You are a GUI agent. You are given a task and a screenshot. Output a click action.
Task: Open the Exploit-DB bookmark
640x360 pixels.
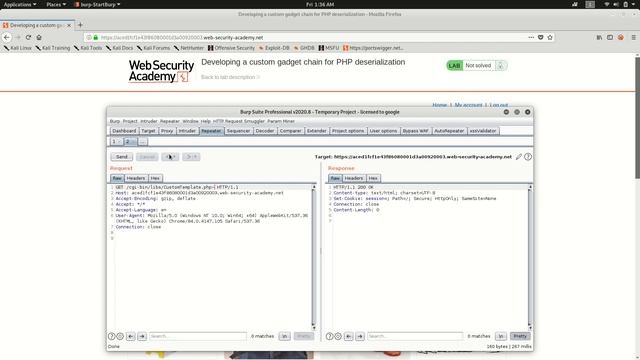(274, 48)
